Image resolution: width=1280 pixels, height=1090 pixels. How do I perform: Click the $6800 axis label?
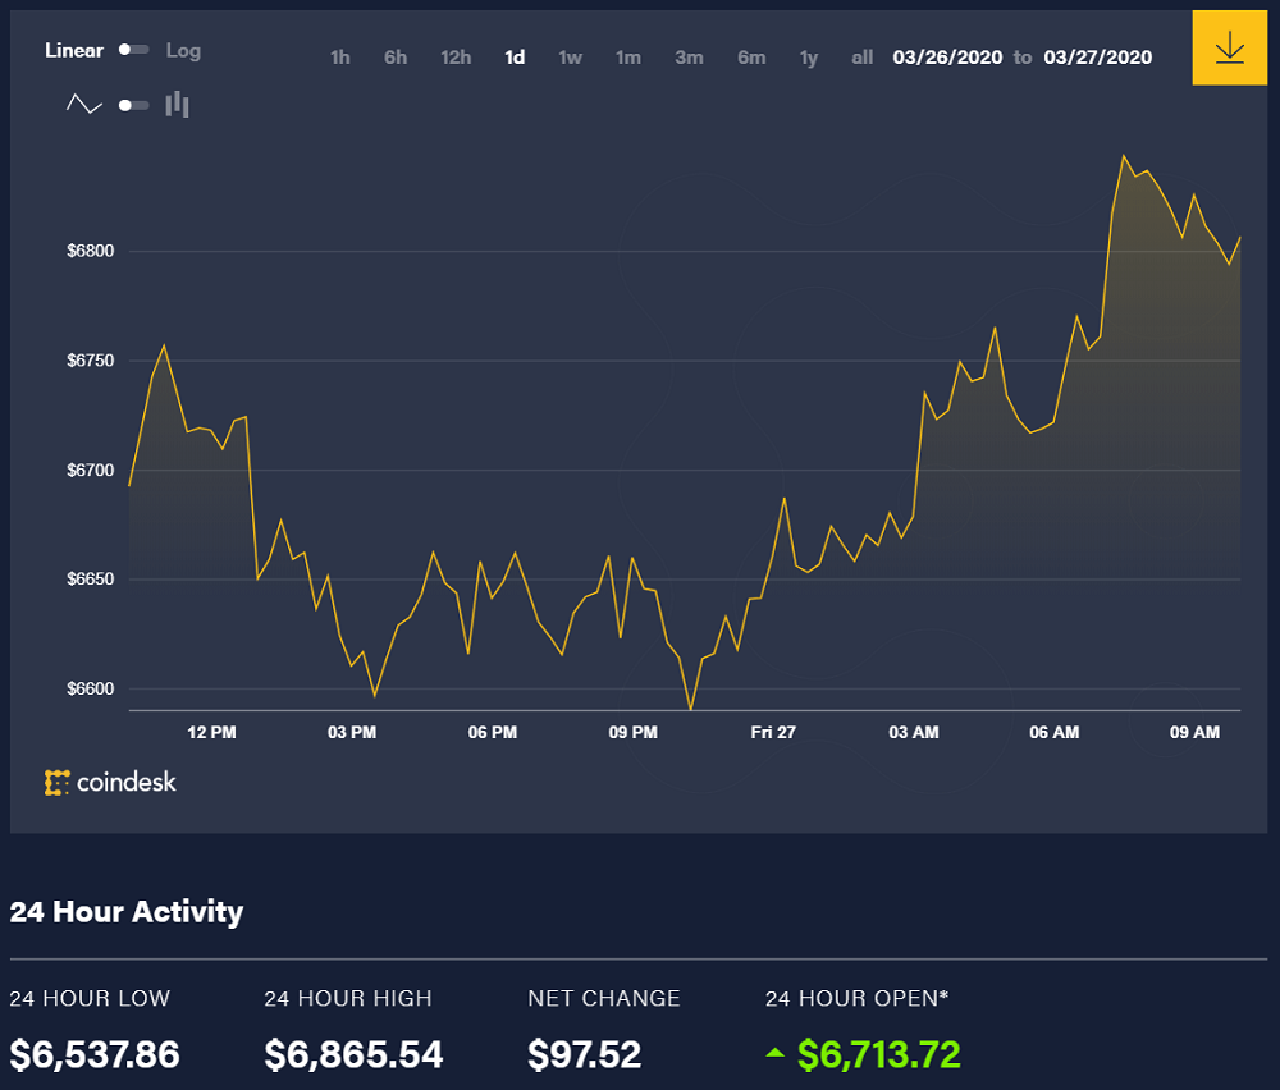click(x=91, y=251)
